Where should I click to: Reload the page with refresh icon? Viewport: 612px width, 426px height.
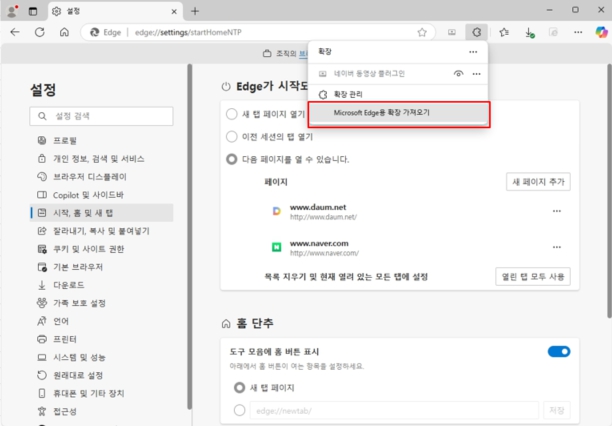point(39,32)
